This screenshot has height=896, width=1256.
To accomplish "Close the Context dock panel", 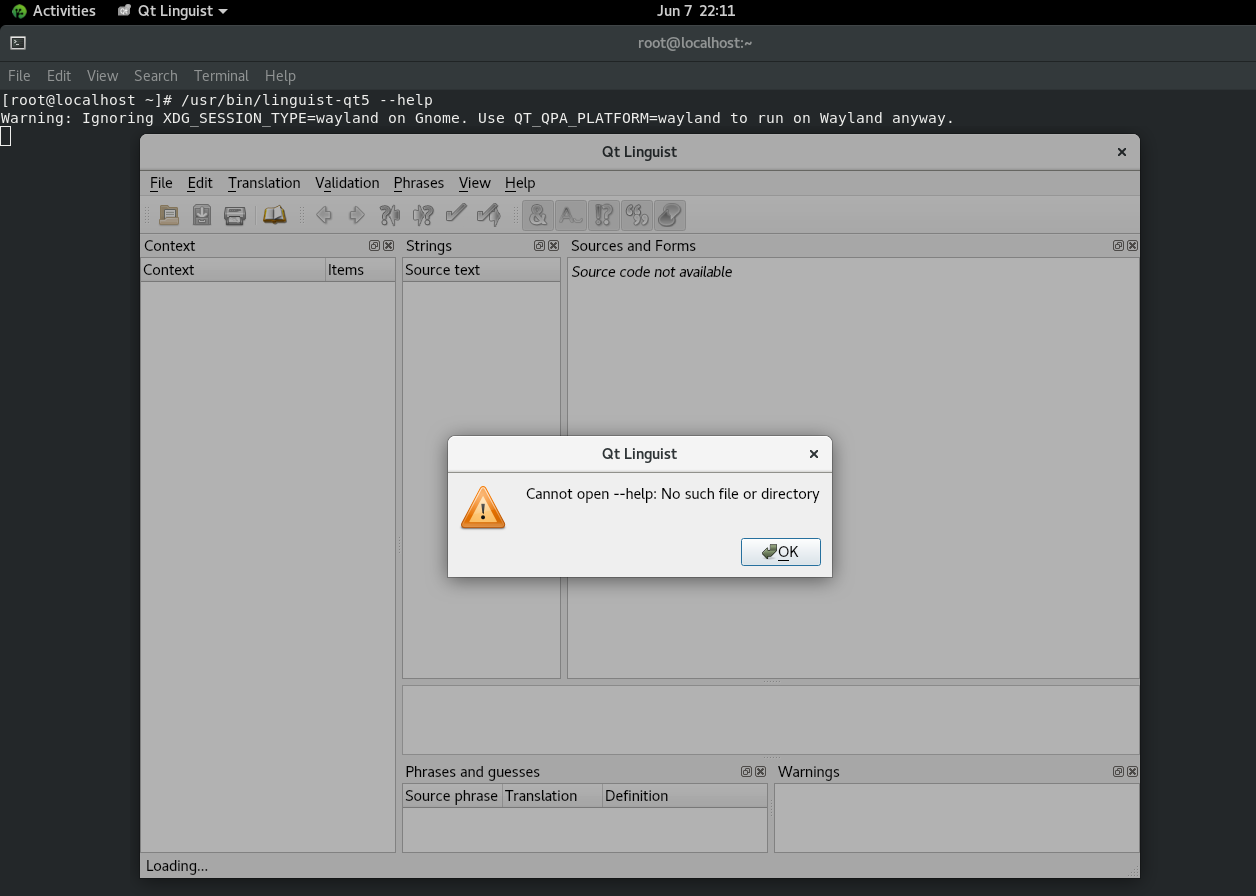I will pos(388,246).
